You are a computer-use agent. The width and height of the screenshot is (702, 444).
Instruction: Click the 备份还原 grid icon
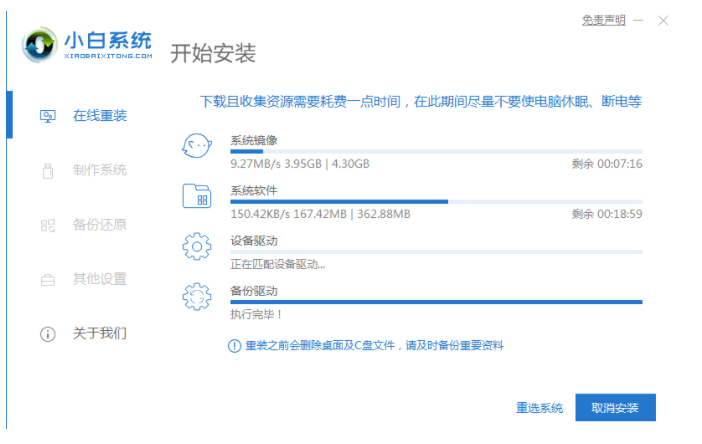click(x=47, y=225)
